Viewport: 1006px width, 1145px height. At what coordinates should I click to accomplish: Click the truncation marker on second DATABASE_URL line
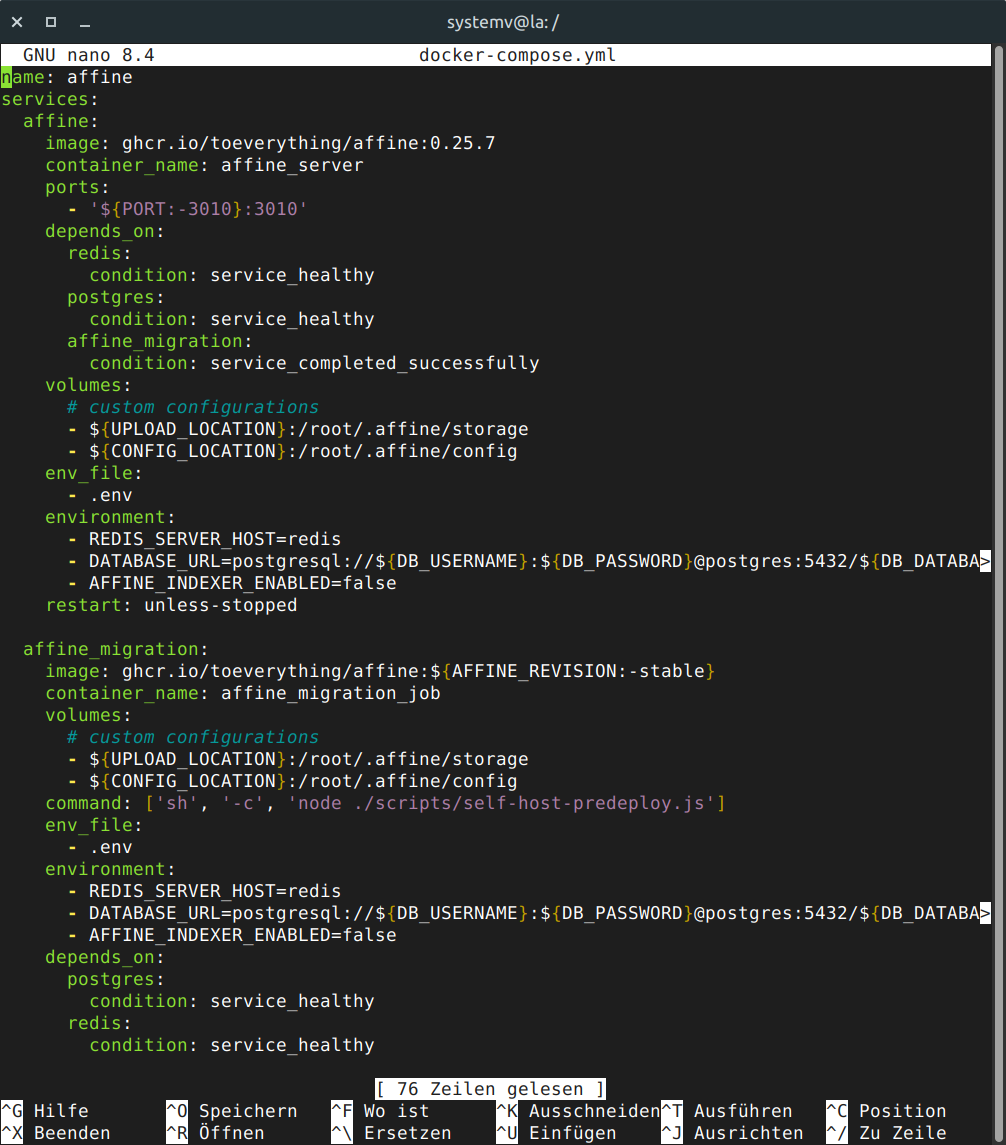pyautogui.click(x=985, y=913)
